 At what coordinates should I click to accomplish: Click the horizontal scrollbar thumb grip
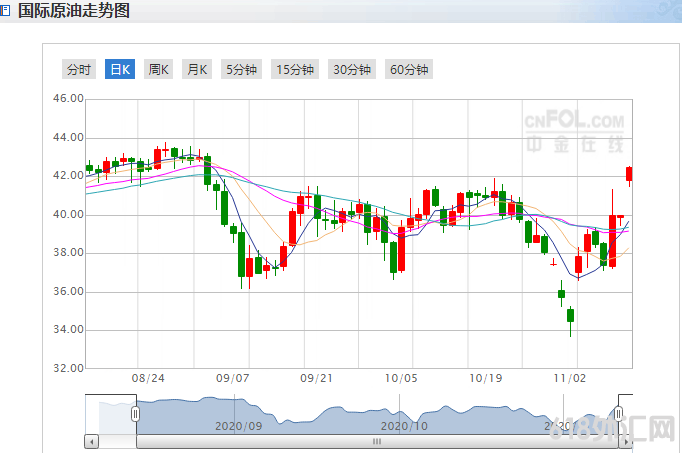(378, 441)
